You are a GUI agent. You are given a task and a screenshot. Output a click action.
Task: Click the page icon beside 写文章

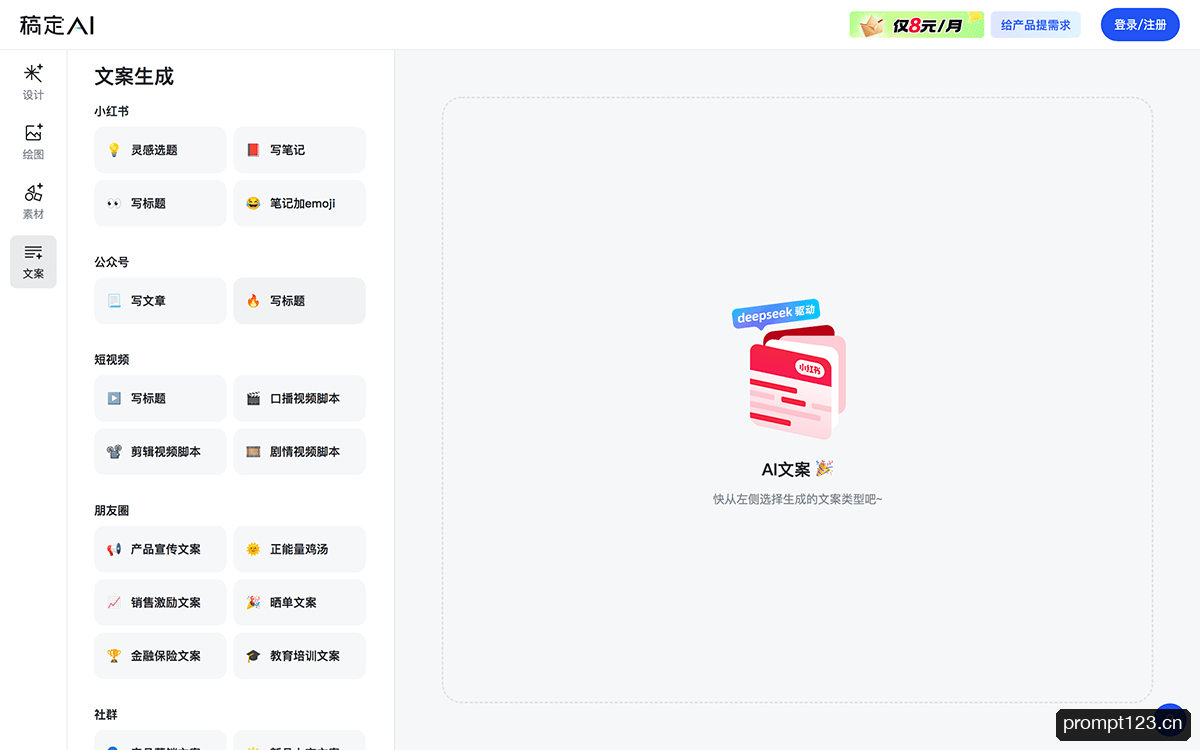[x=114, y=301]
